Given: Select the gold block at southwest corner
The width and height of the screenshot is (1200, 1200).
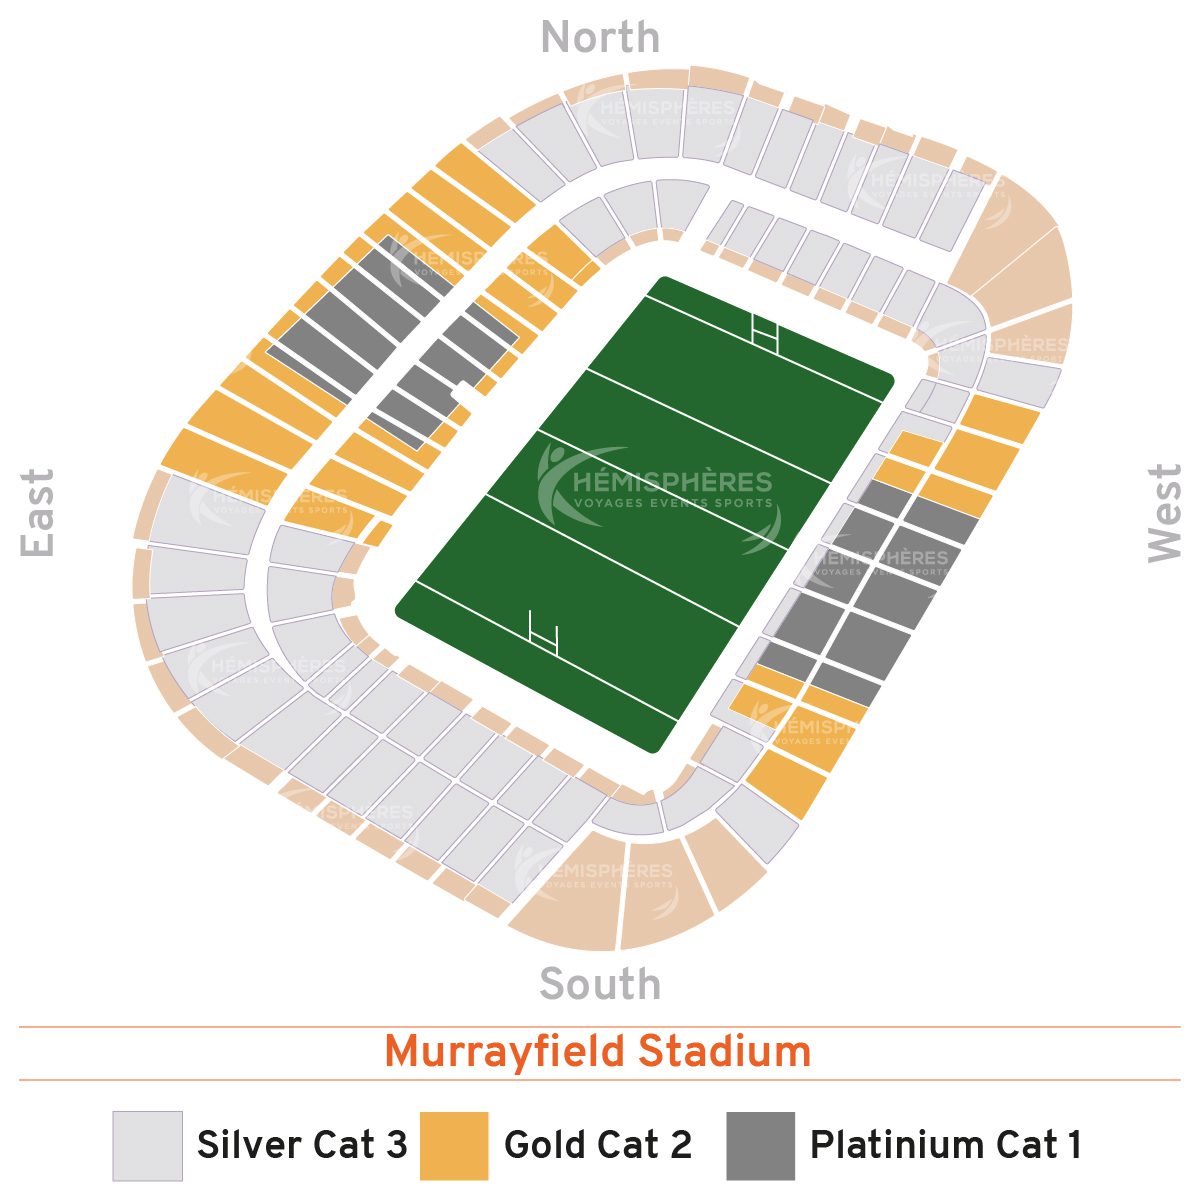Looking at the screenshot, I should click(x=786, y=784).
